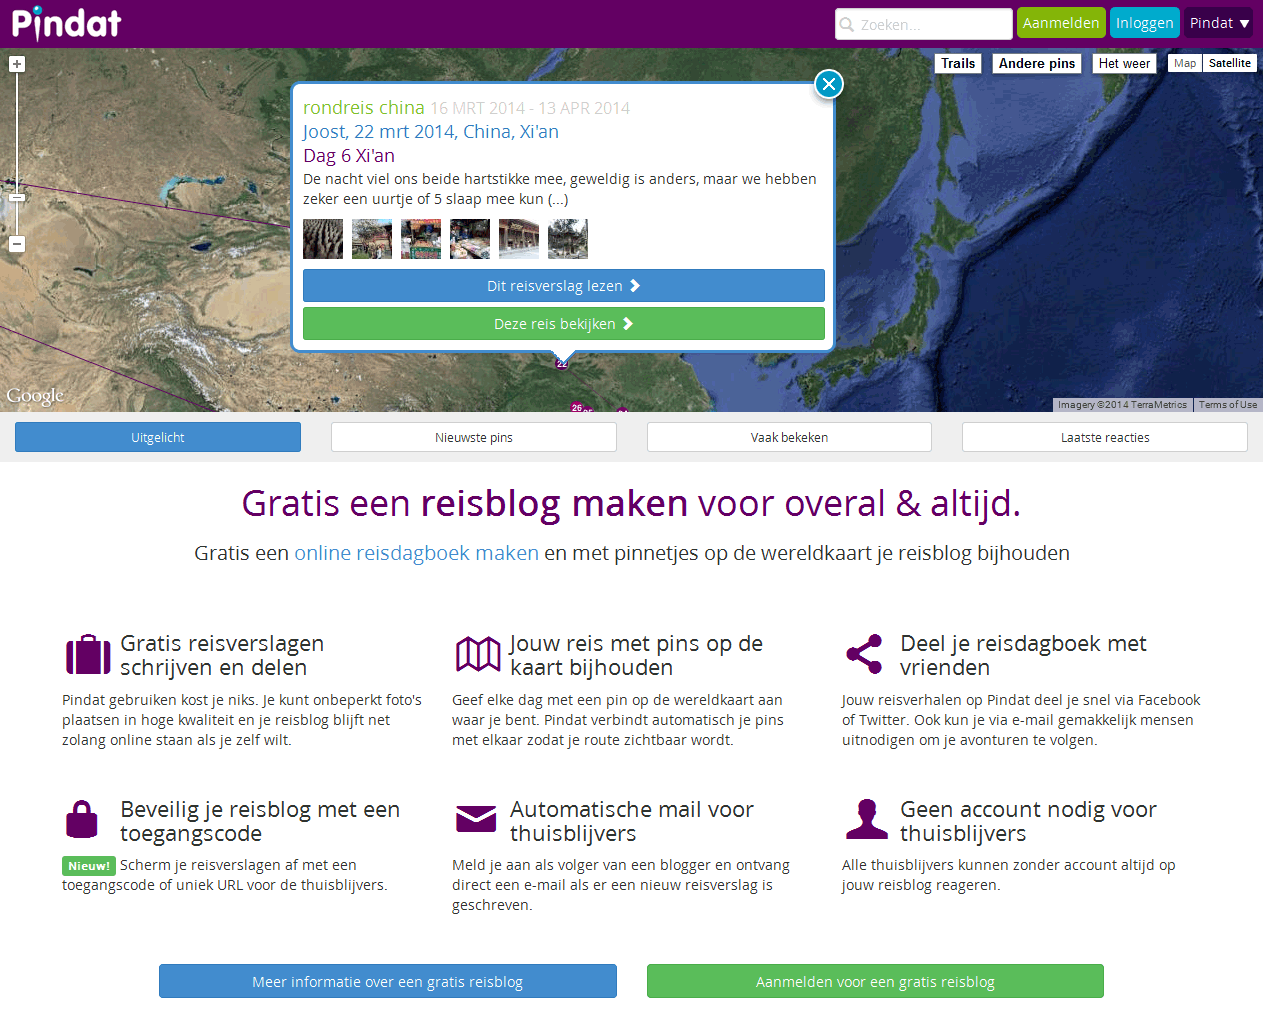Screen dimensions: 1263x1024
Task: Select the Vaak bekeken tab
Action: click(790, 437)
